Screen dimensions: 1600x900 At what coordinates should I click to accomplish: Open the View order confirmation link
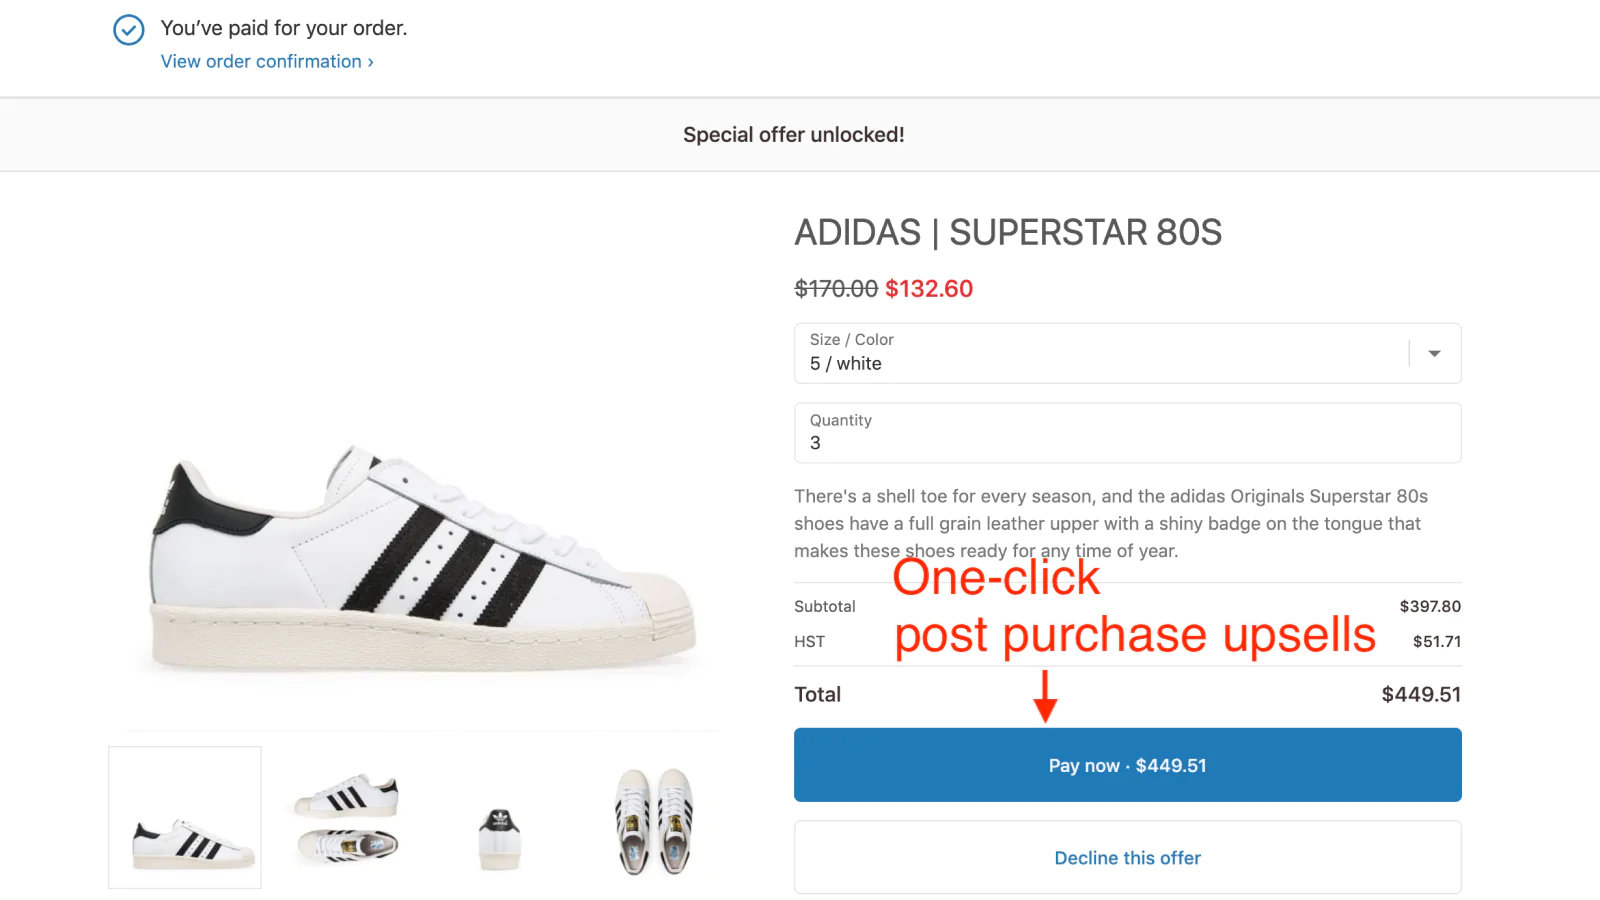266,62
